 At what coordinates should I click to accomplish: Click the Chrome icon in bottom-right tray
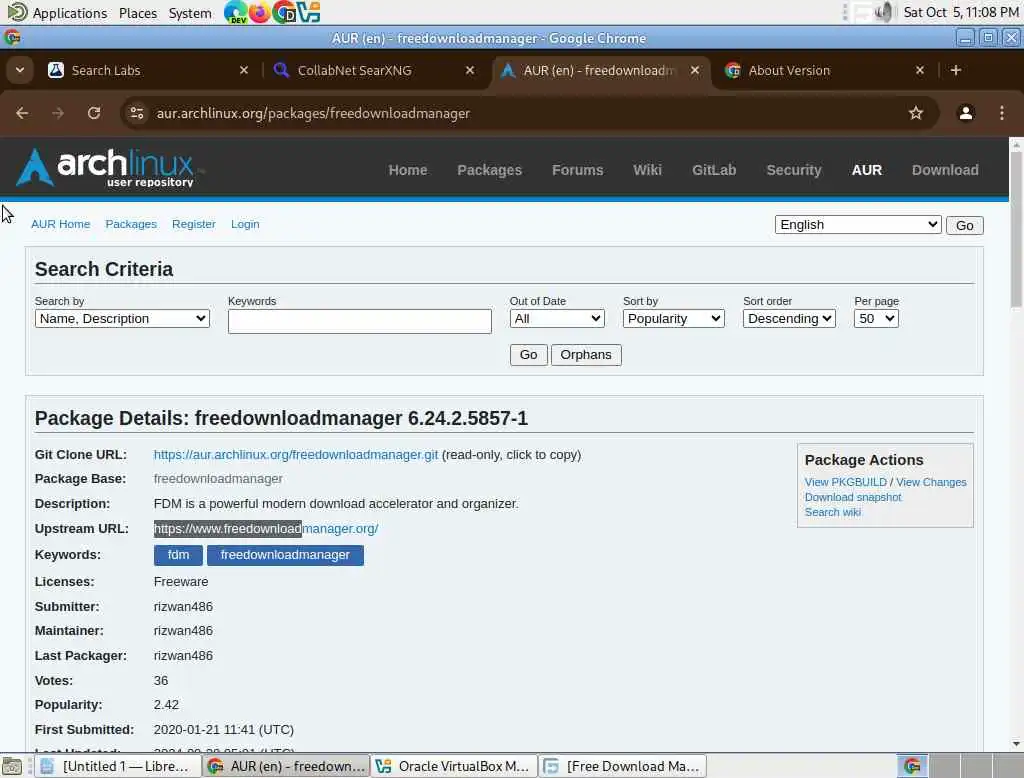coord(912,766)
